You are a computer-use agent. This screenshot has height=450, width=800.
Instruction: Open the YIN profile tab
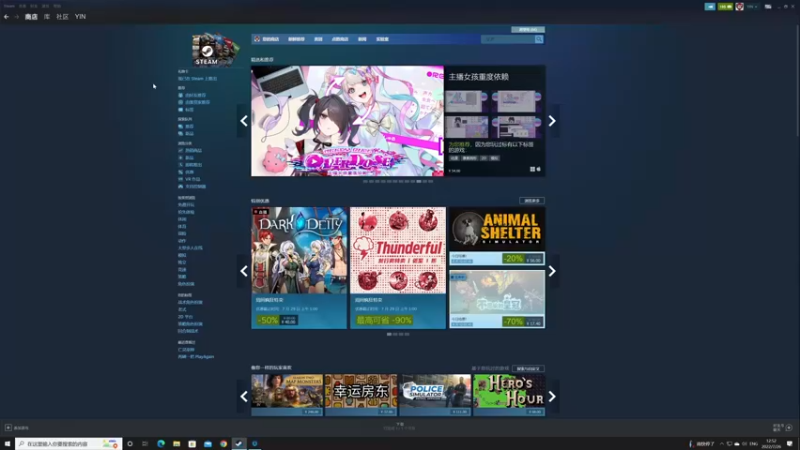click(80, 17)
